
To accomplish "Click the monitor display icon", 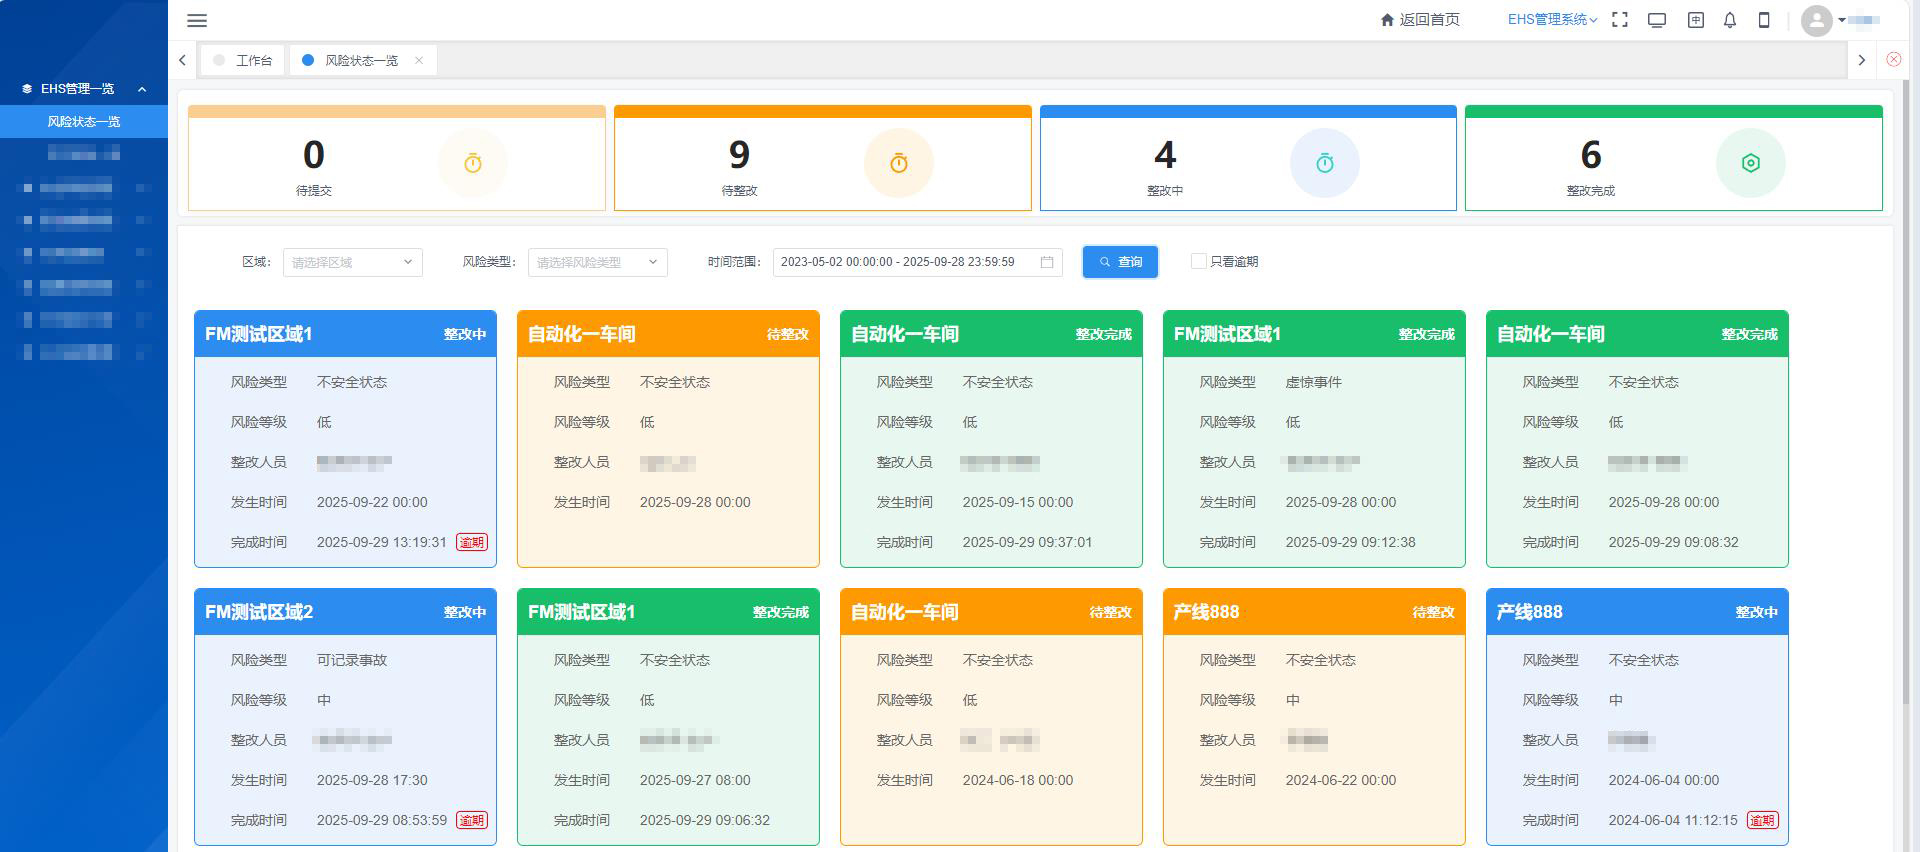I will pyautogui.click(x=1657, y=20).
